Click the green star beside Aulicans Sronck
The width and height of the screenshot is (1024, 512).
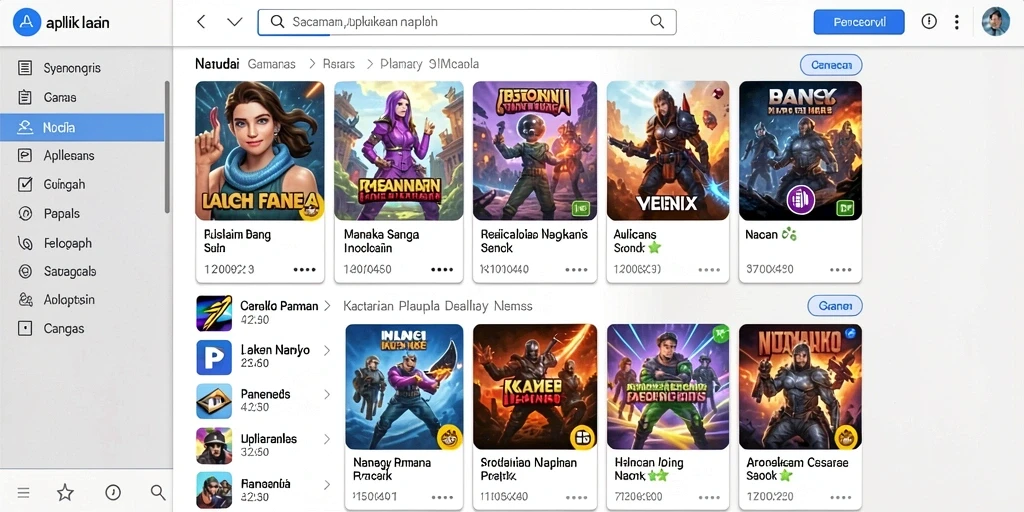pos(654,248)
